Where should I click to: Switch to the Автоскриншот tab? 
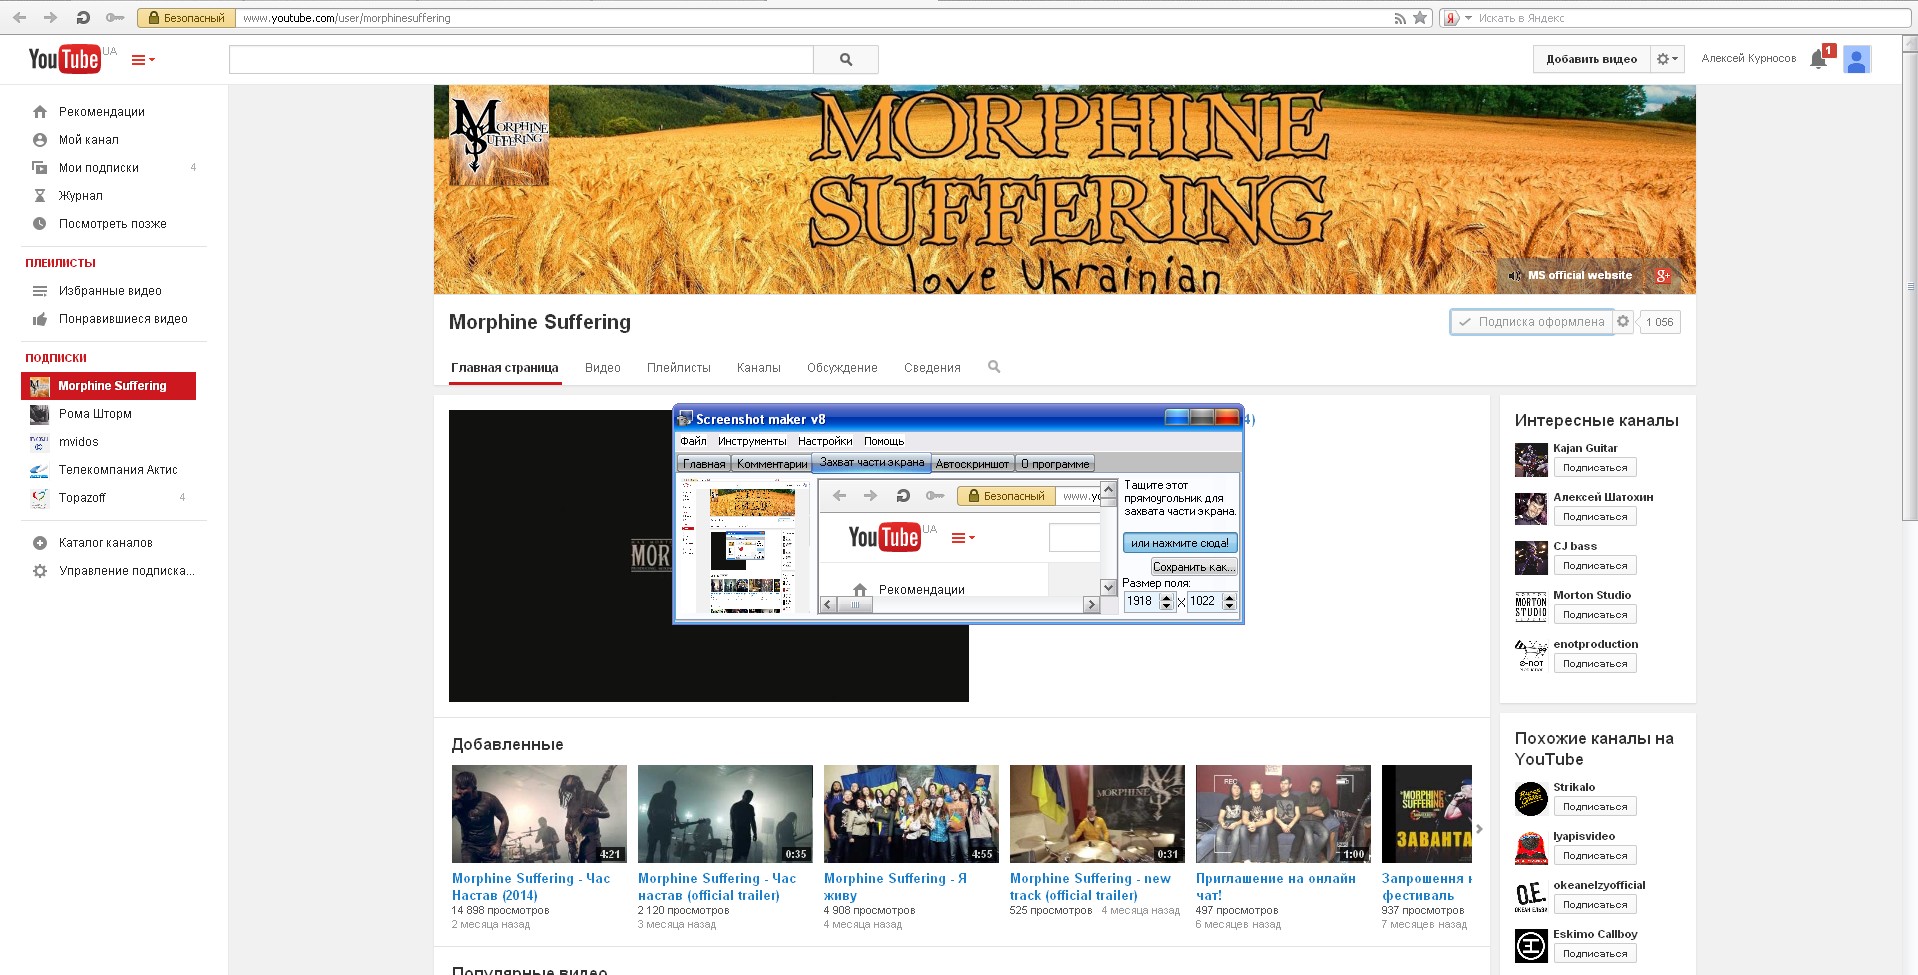click(x=972, y=464)
